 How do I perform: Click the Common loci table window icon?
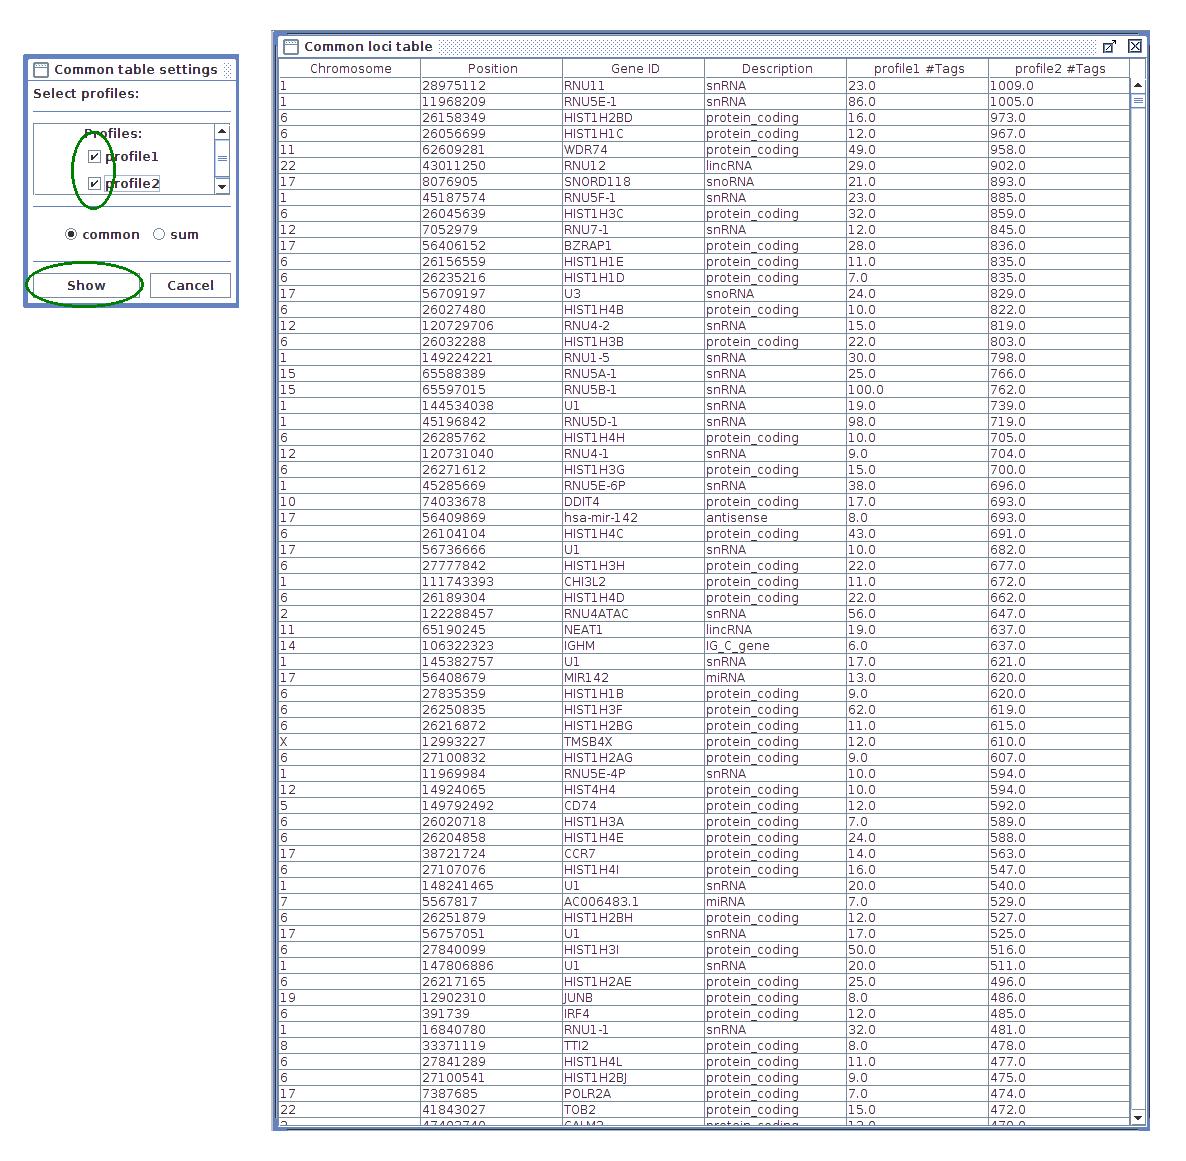(291, 47)
